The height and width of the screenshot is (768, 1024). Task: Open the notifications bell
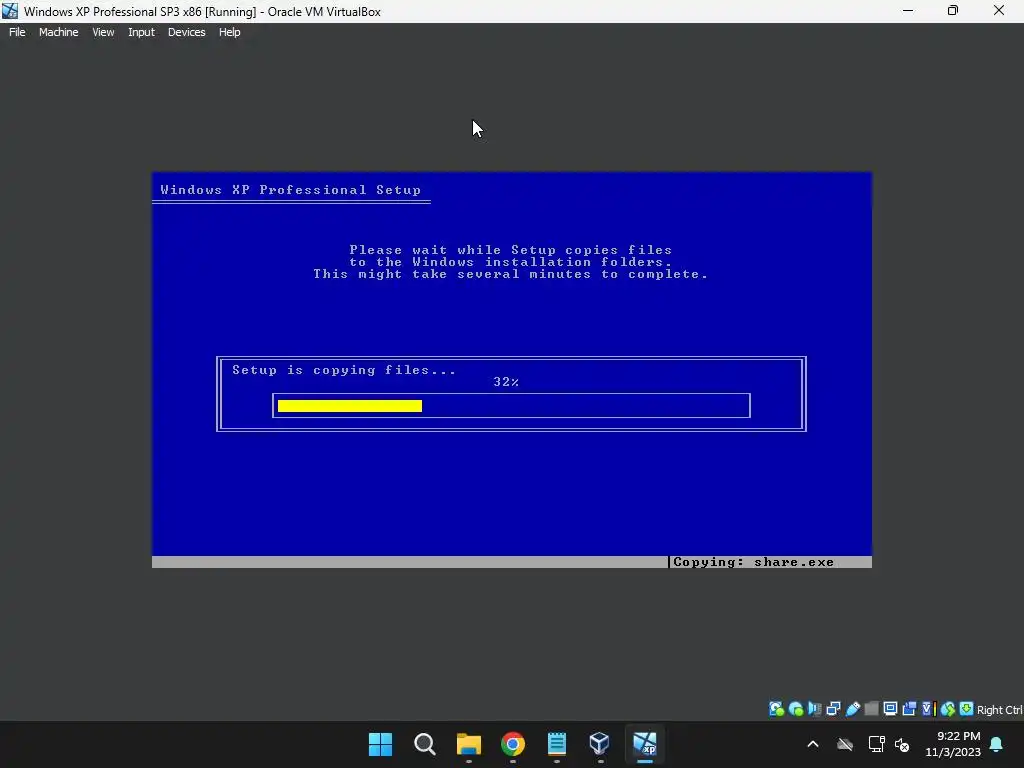[997, 744]
